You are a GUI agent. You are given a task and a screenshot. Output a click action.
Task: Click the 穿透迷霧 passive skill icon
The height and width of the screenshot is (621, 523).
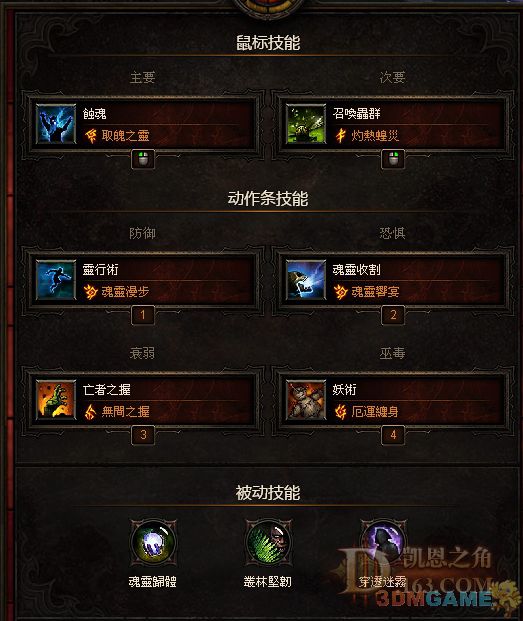coord(383,543)
